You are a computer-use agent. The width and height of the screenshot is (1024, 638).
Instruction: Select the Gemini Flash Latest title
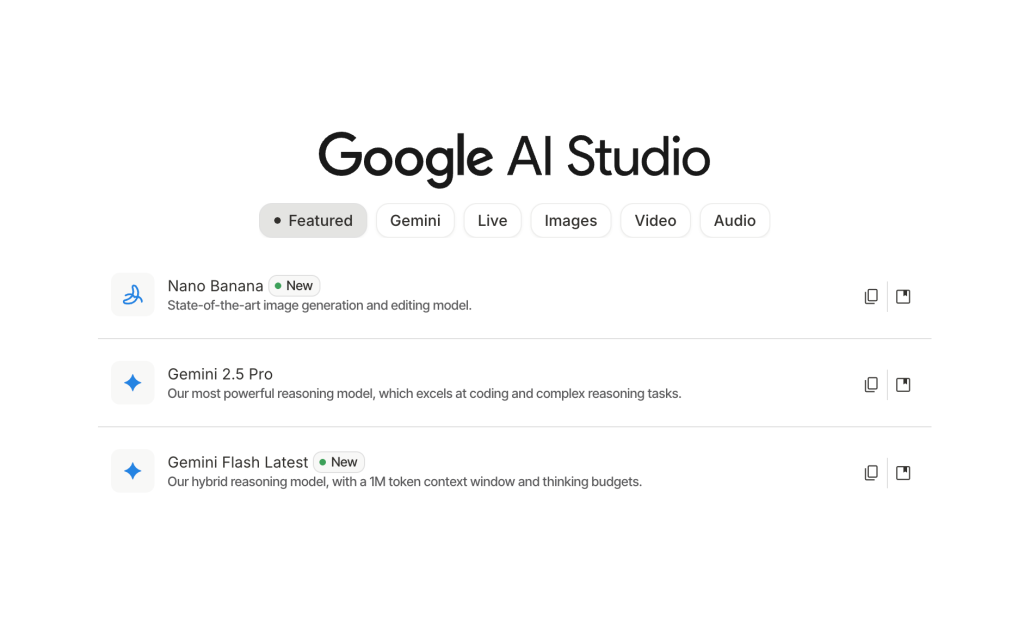click(238, 462)
